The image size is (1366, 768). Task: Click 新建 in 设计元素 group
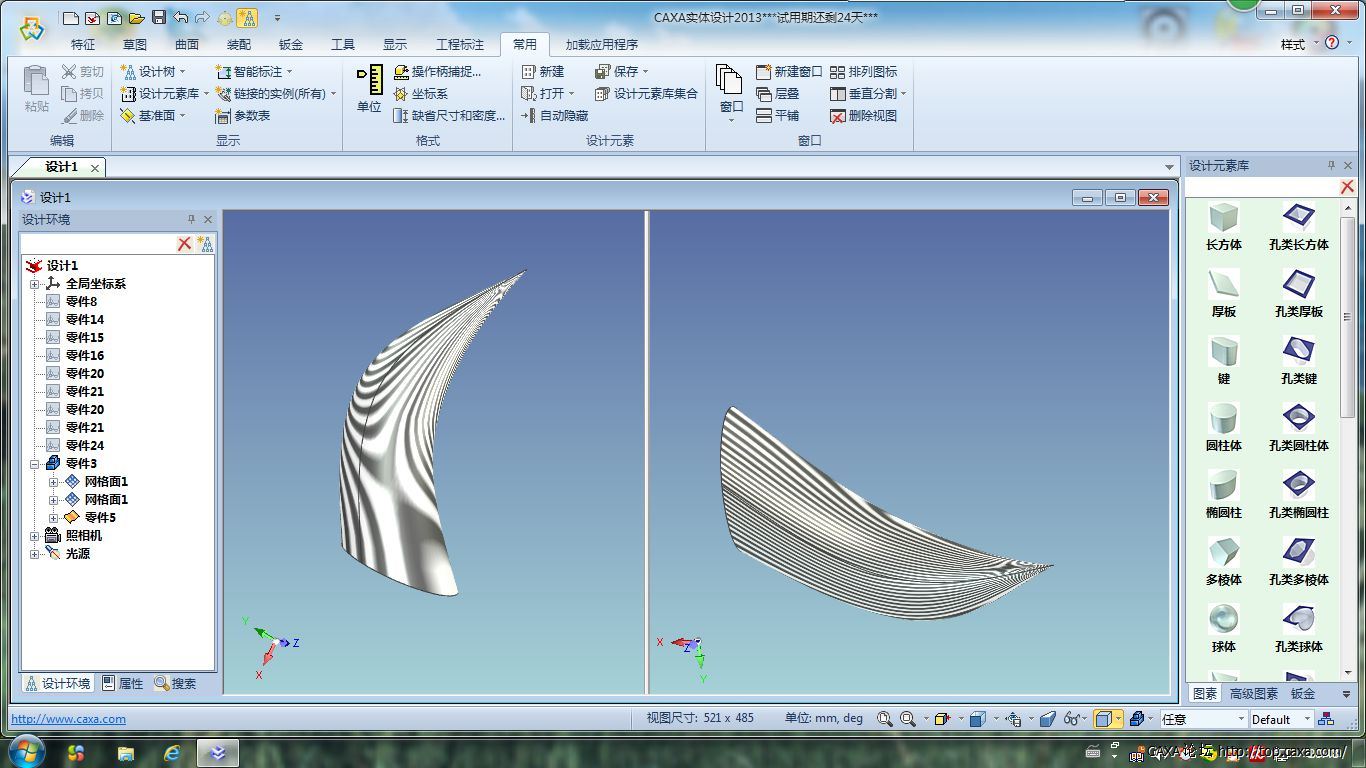543,71
